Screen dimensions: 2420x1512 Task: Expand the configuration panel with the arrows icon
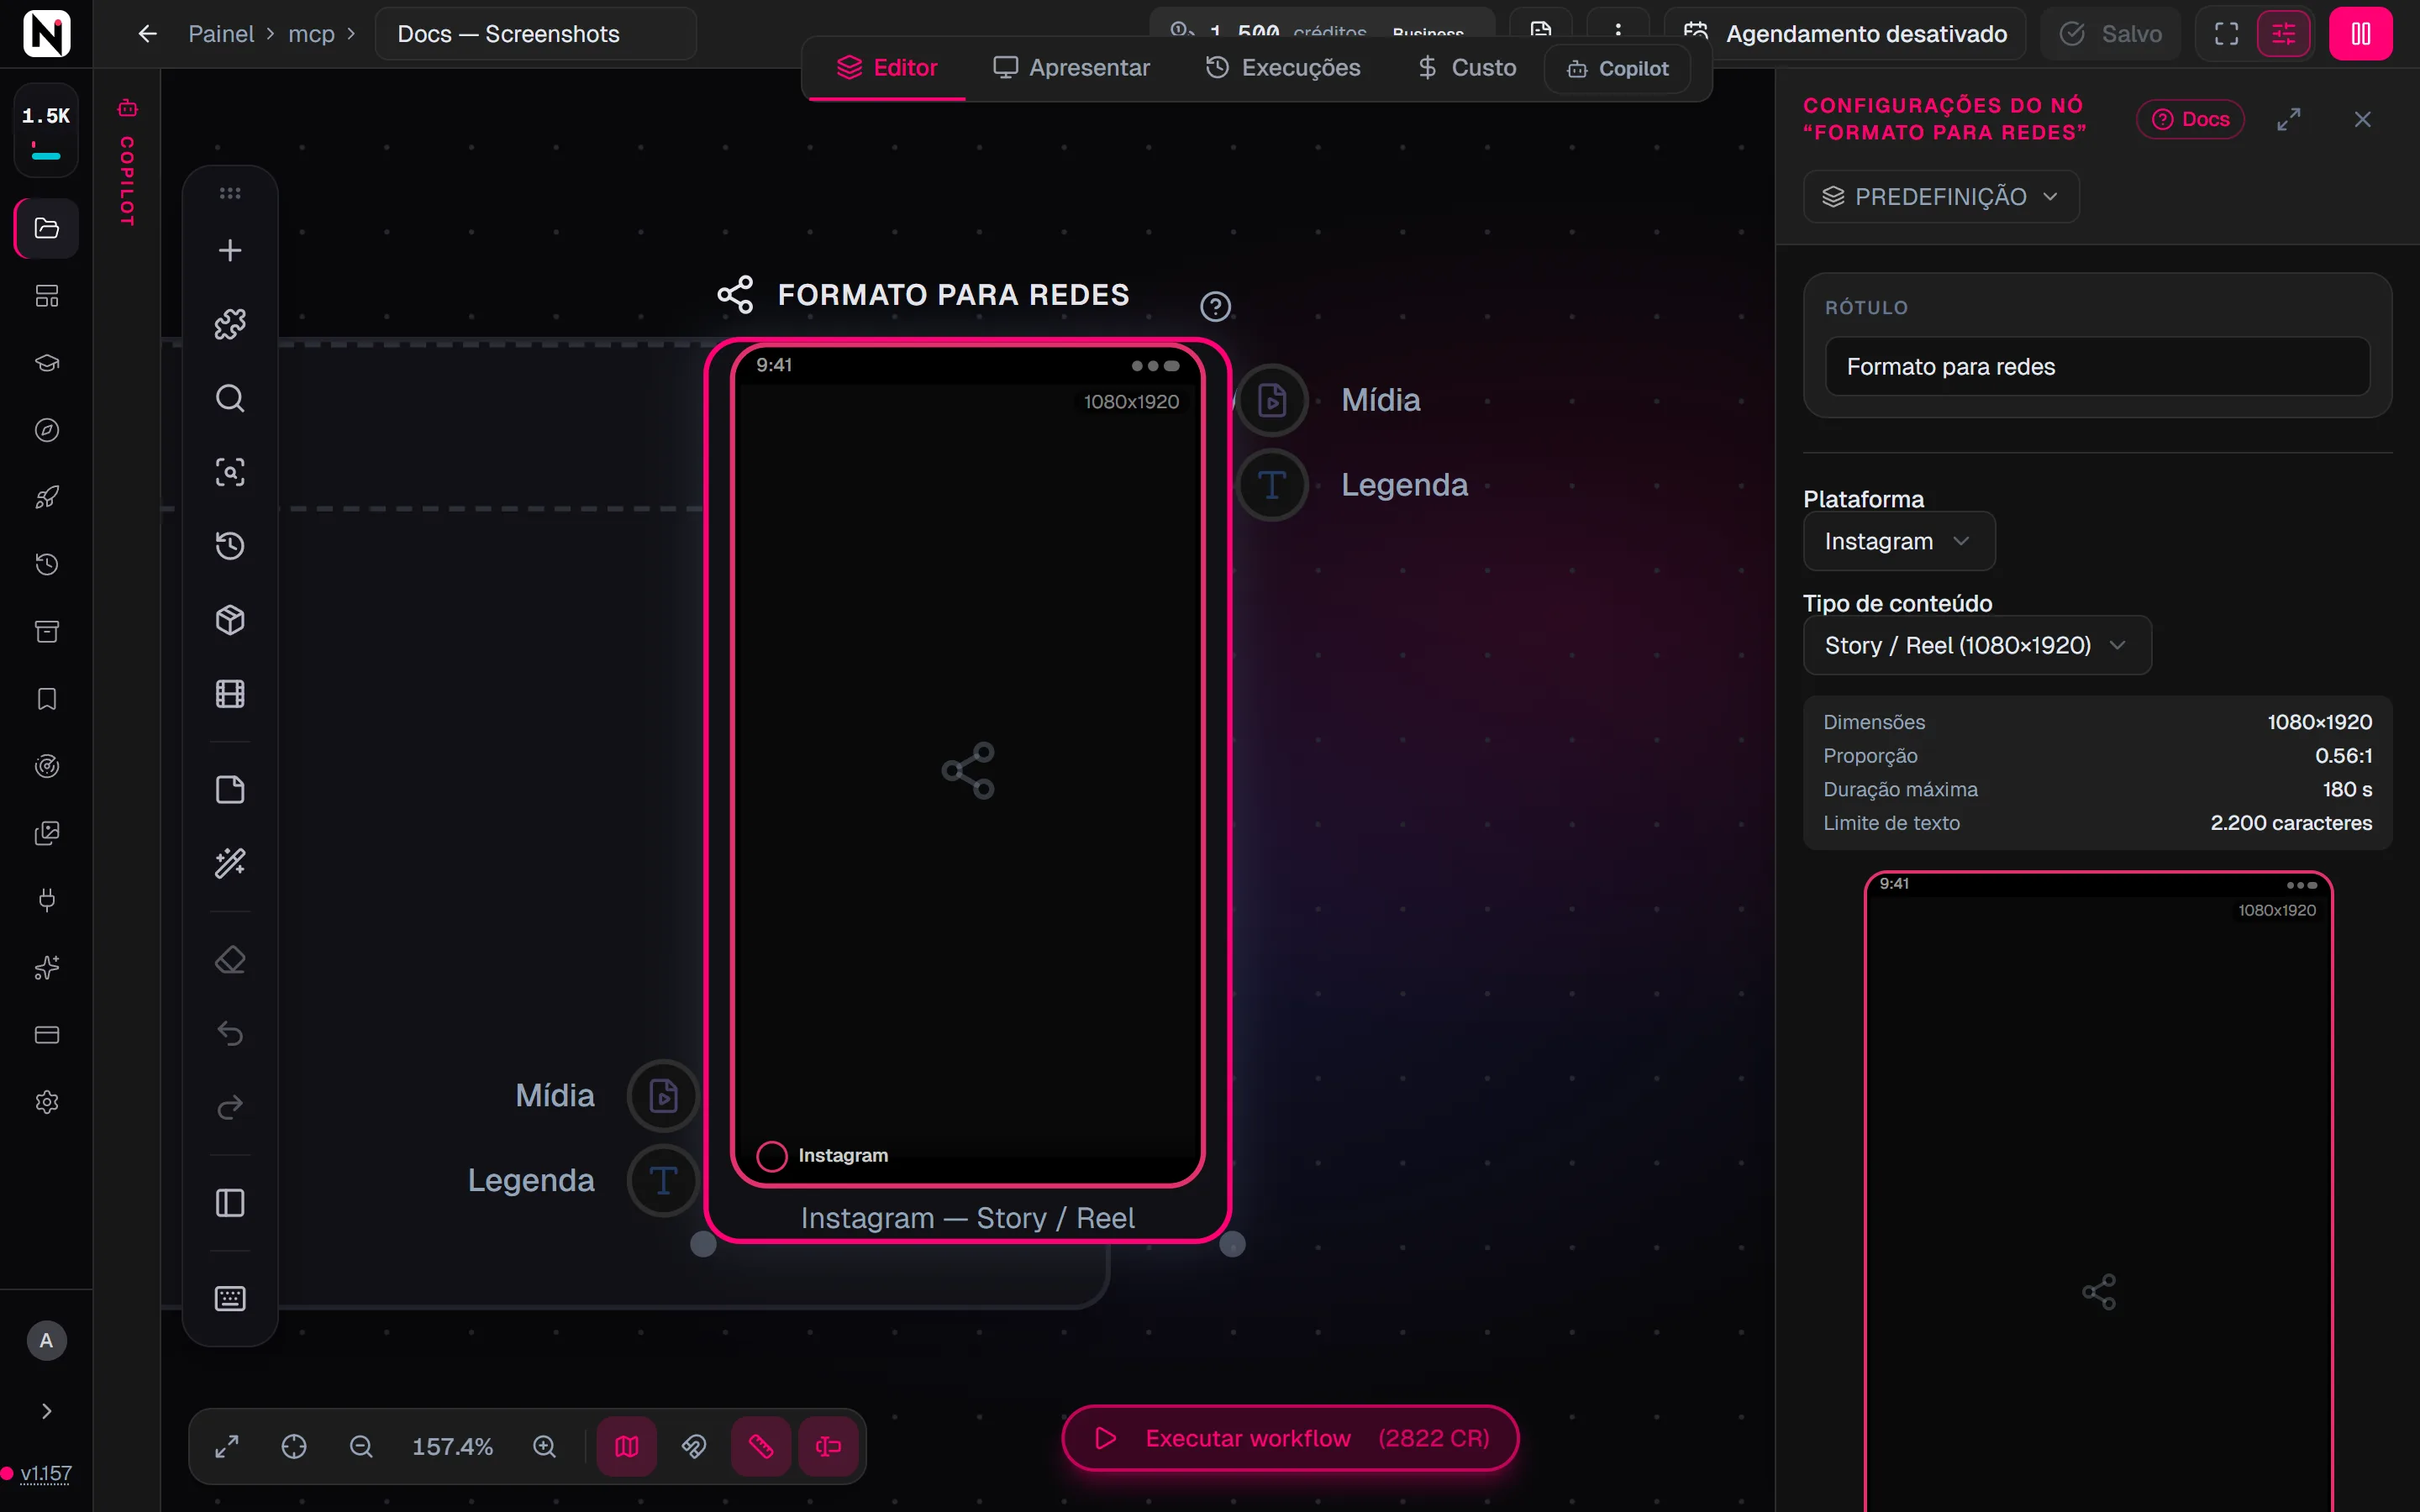point(2289,119)
